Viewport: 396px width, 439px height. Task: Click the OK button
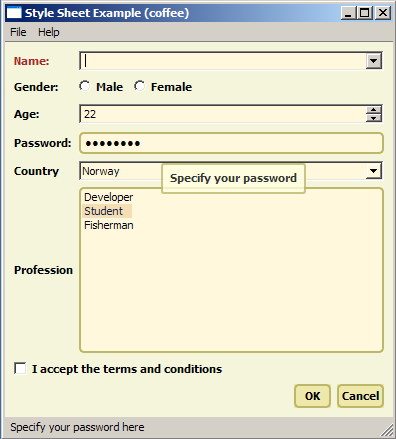312,396
